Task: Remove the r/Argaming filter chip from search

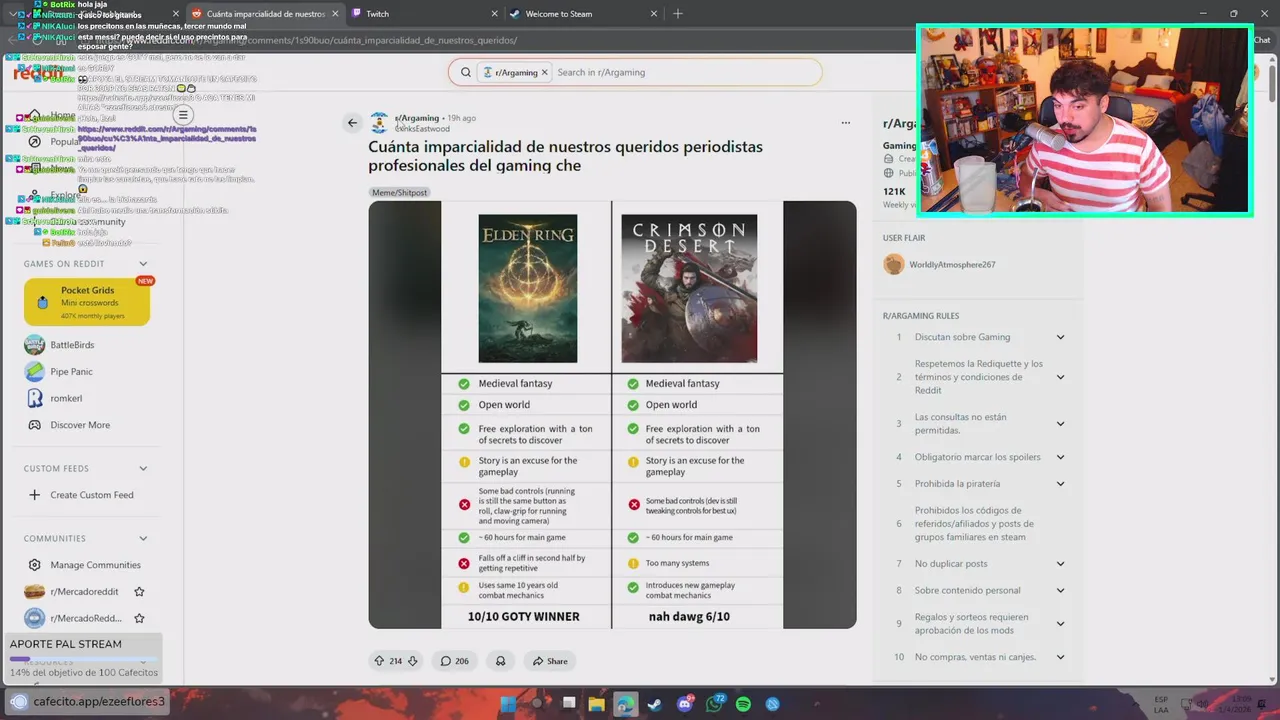Action: pos(545,72)
